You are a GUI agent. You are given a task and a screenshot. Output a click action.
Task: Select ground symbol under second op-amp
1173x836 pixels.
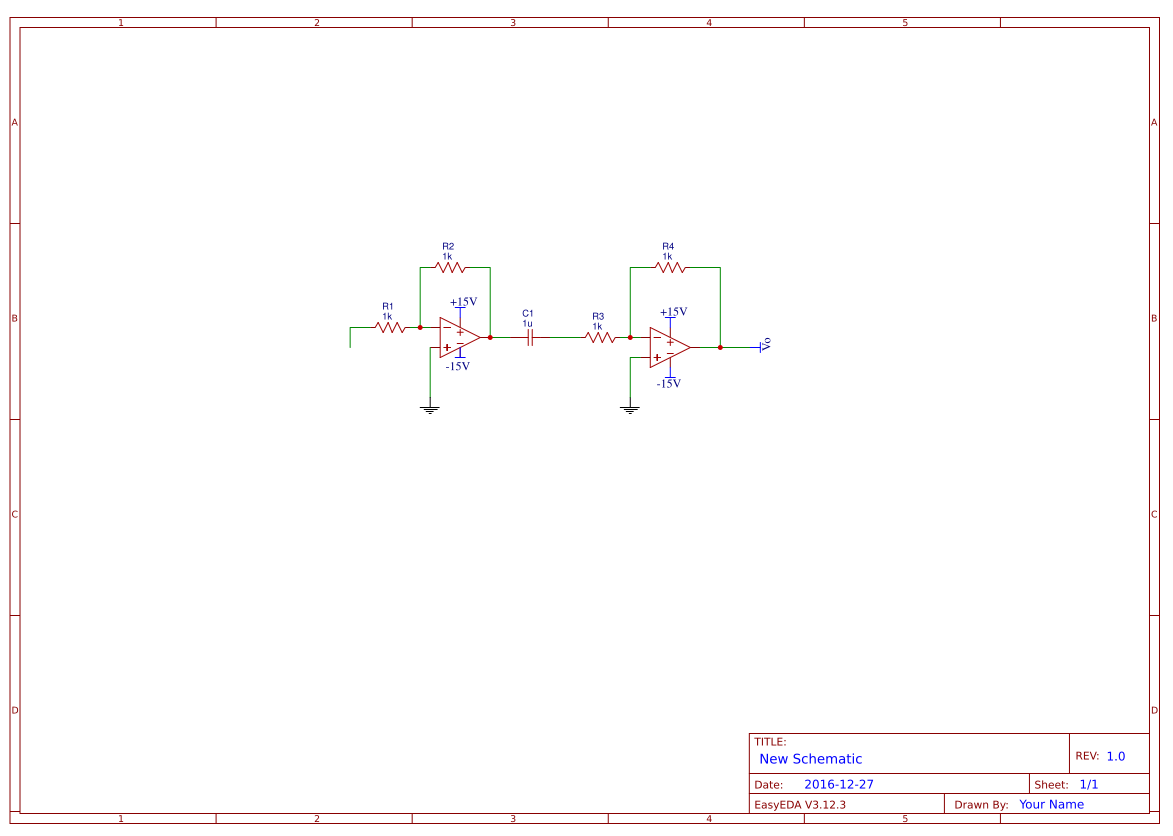(630, 409)
